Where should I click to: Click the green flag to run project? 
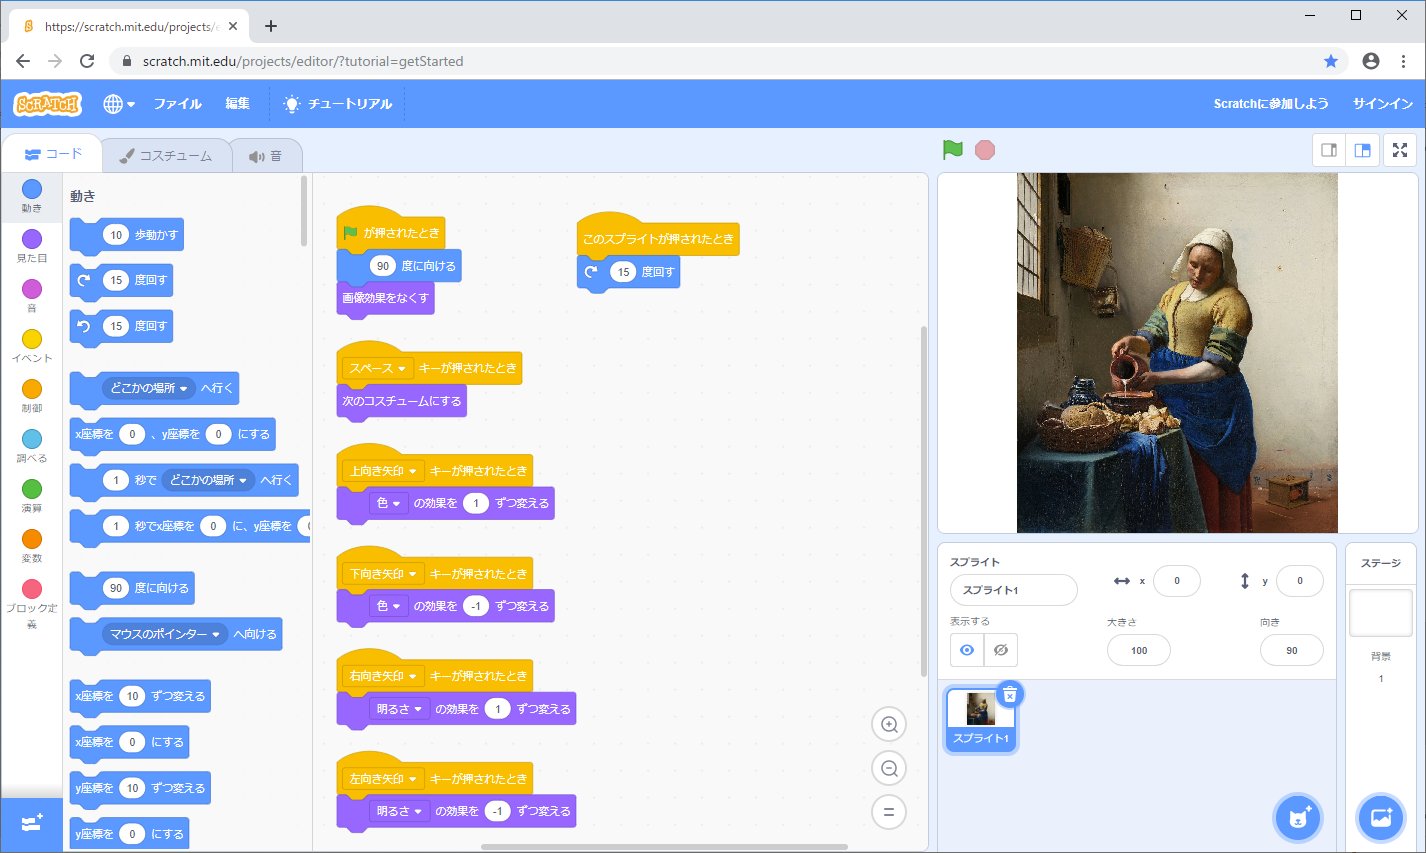tap(952, 150)
